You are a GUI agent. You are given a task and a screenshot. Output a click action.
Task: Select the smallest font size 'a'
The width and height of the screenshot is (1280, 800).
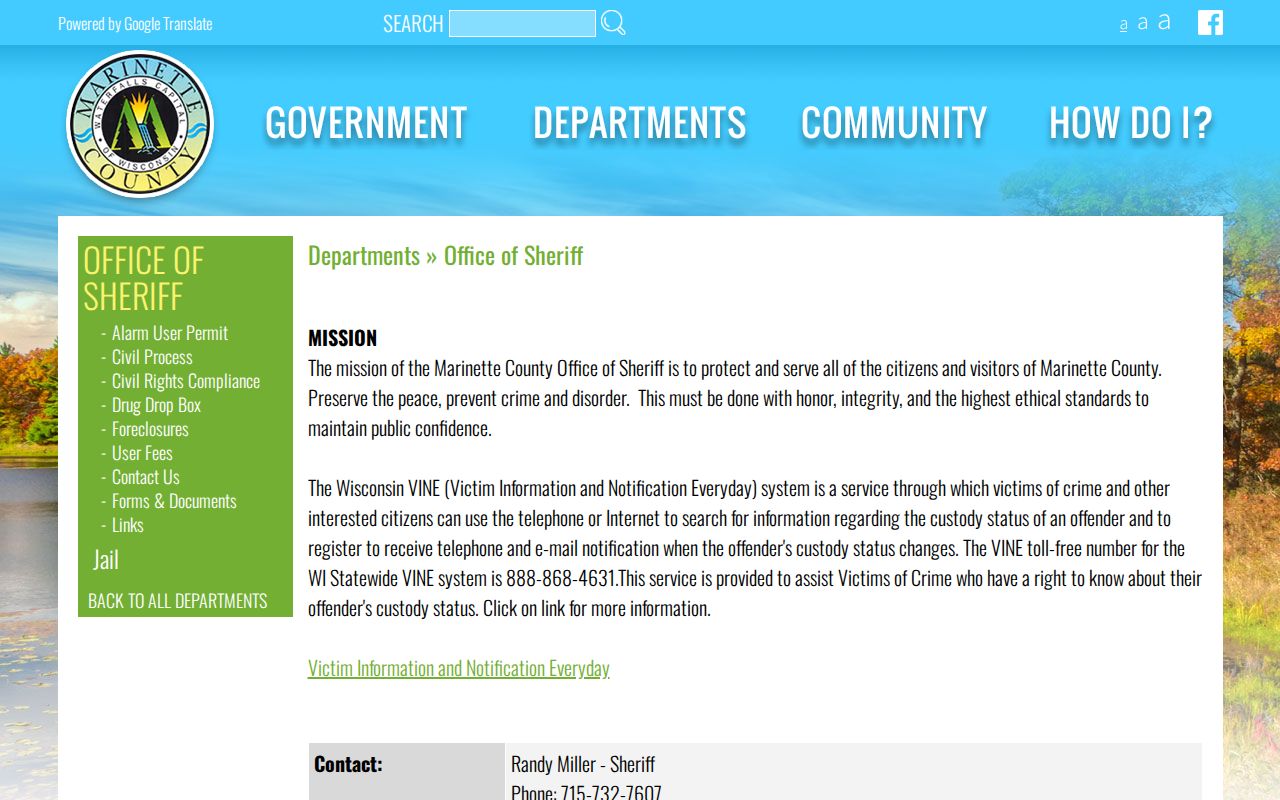pos(1123,25)
